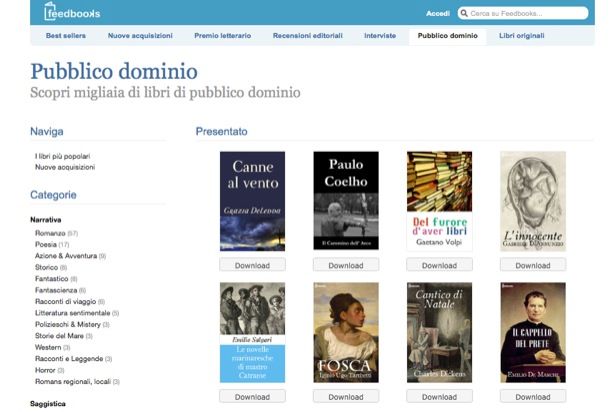The width and height of the screenshot is (610, 412).
Task: Click the Saggistica heading
Action: click(48, 404)
